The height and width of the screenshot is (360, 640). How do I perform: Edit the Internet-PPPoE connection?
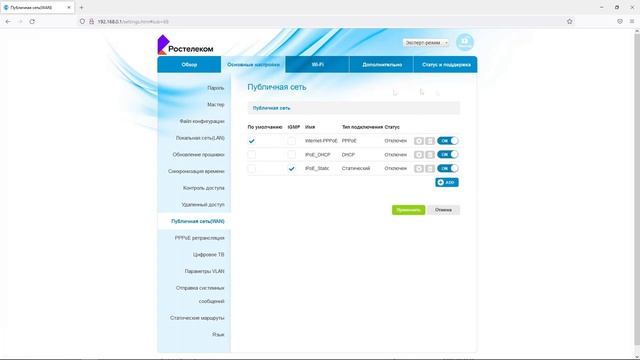click(419, 141)
